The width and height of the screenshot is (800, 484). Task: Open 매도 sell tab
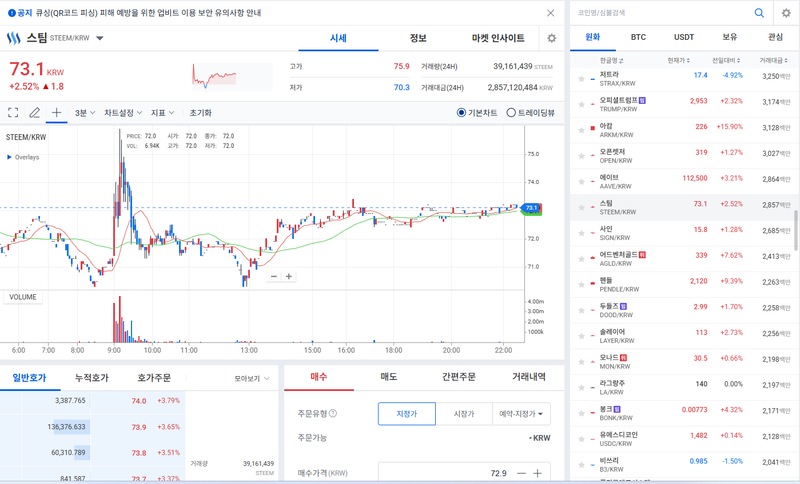pos(389,377)
